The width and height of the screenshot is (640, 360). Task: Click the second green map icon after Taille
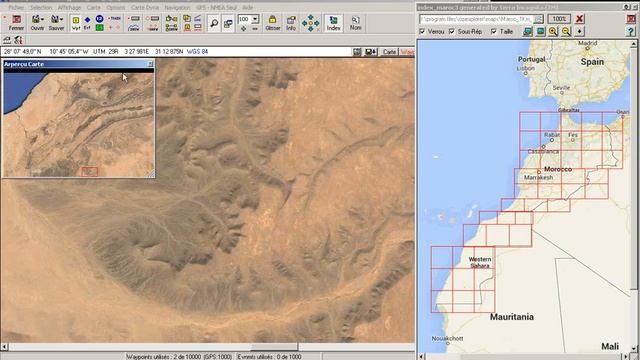coord(540,31)
